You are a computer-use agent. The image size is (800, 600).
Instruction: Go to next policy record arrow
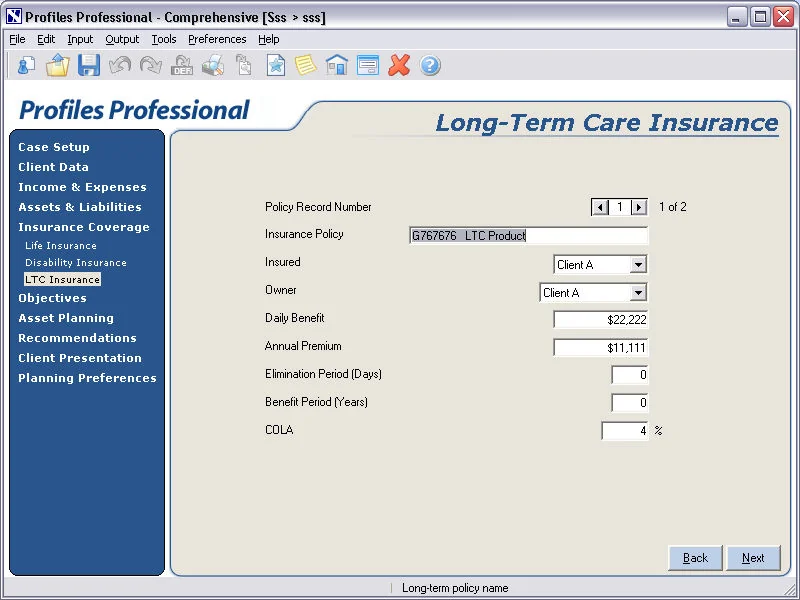(x=639, y=207)
